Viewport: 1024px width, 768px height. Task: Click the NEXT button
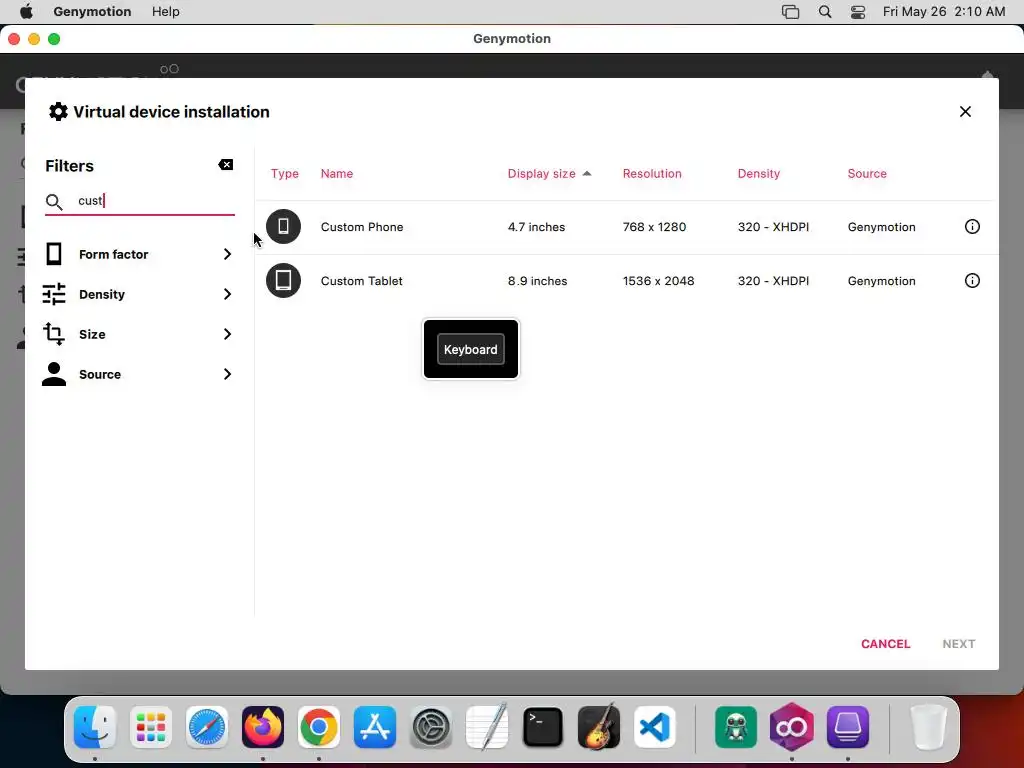[x=959, y=644]
